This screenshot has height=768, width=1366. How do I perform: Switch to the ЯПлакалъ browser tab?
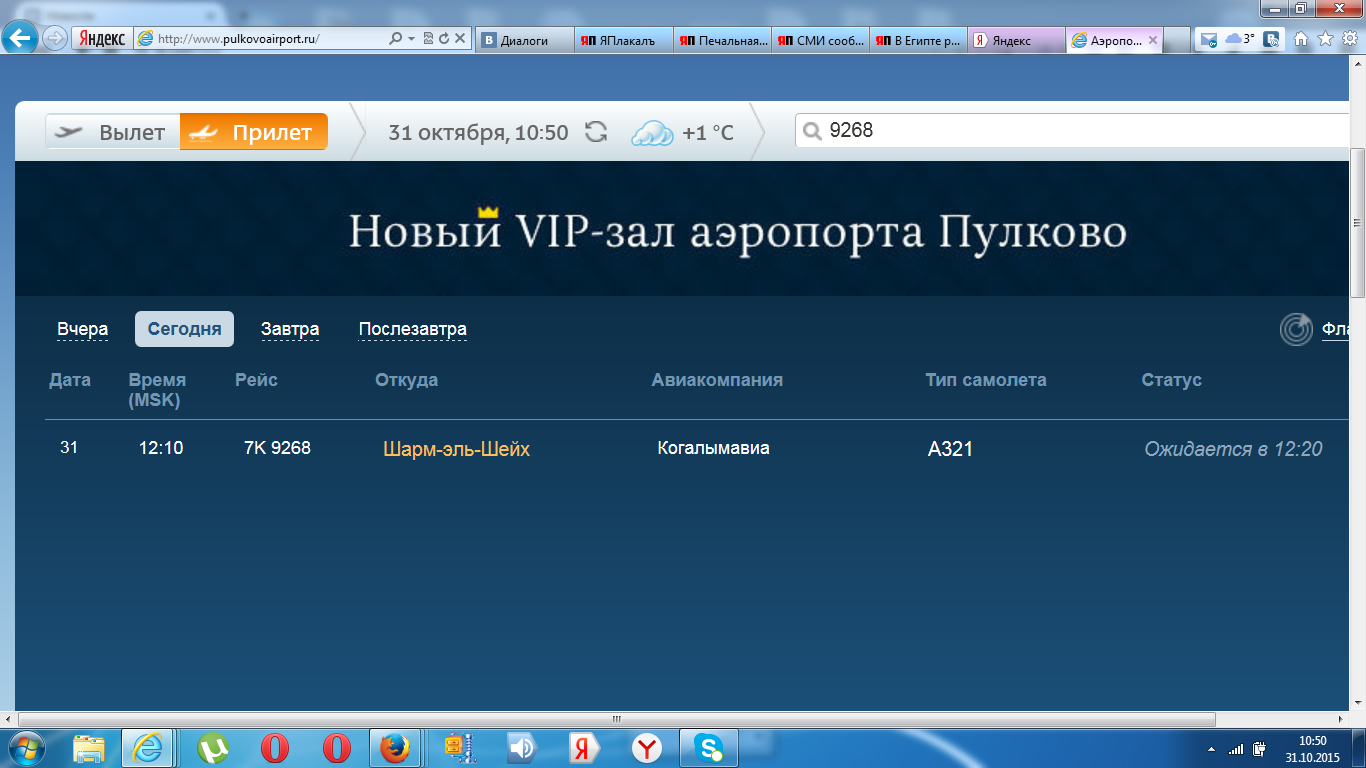624,40
